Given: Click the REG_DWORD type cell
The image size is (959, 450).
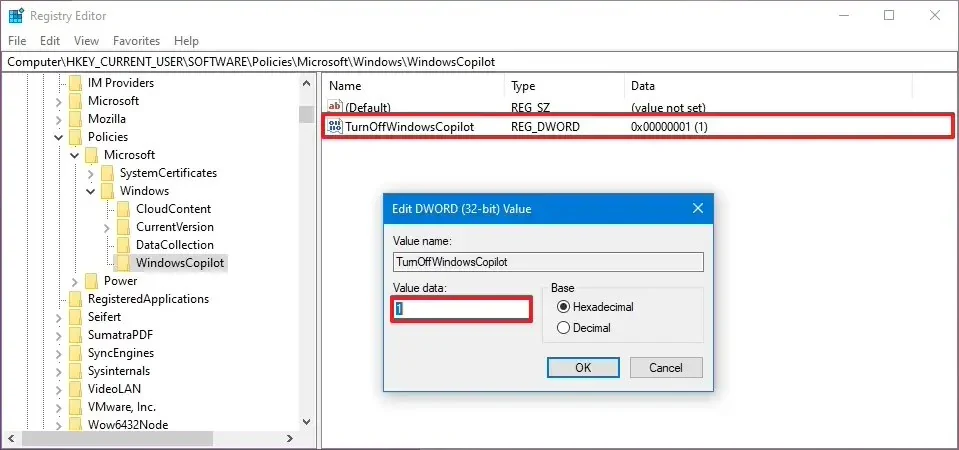Looking at the screenshot, I should pos(546,127).
